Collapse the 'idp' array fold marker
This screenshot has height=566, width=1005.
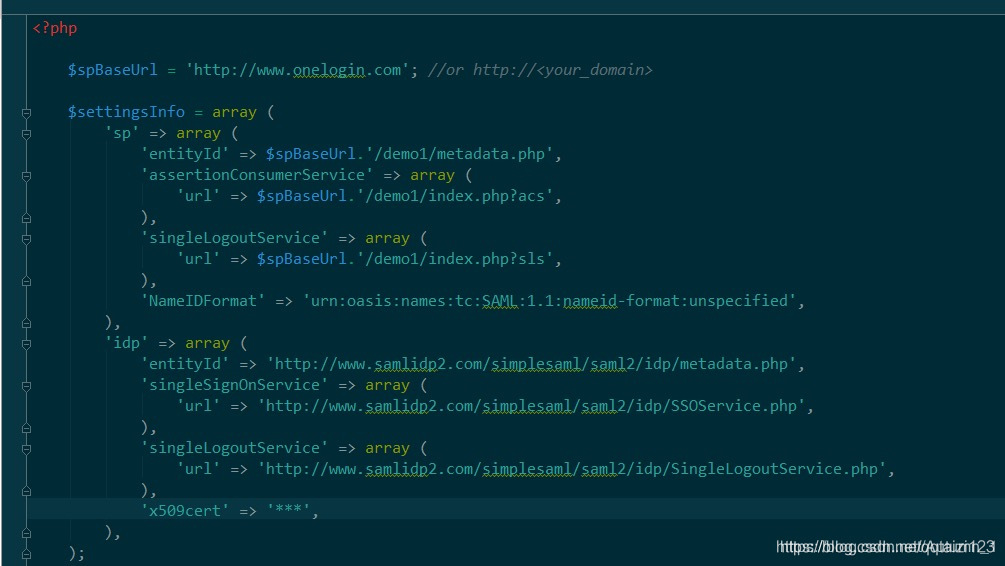[x=26, y=344]
